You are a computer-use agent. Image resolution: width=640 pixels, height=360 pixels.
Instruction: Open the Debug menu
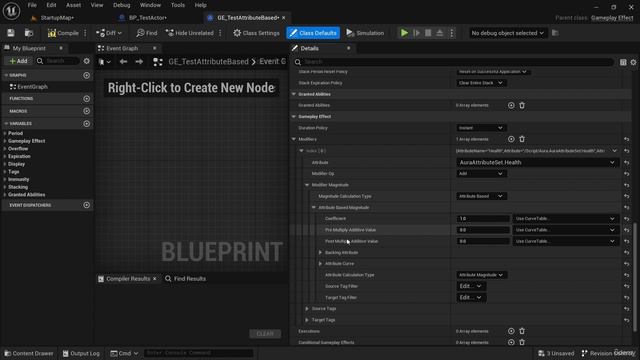[122, 5]
